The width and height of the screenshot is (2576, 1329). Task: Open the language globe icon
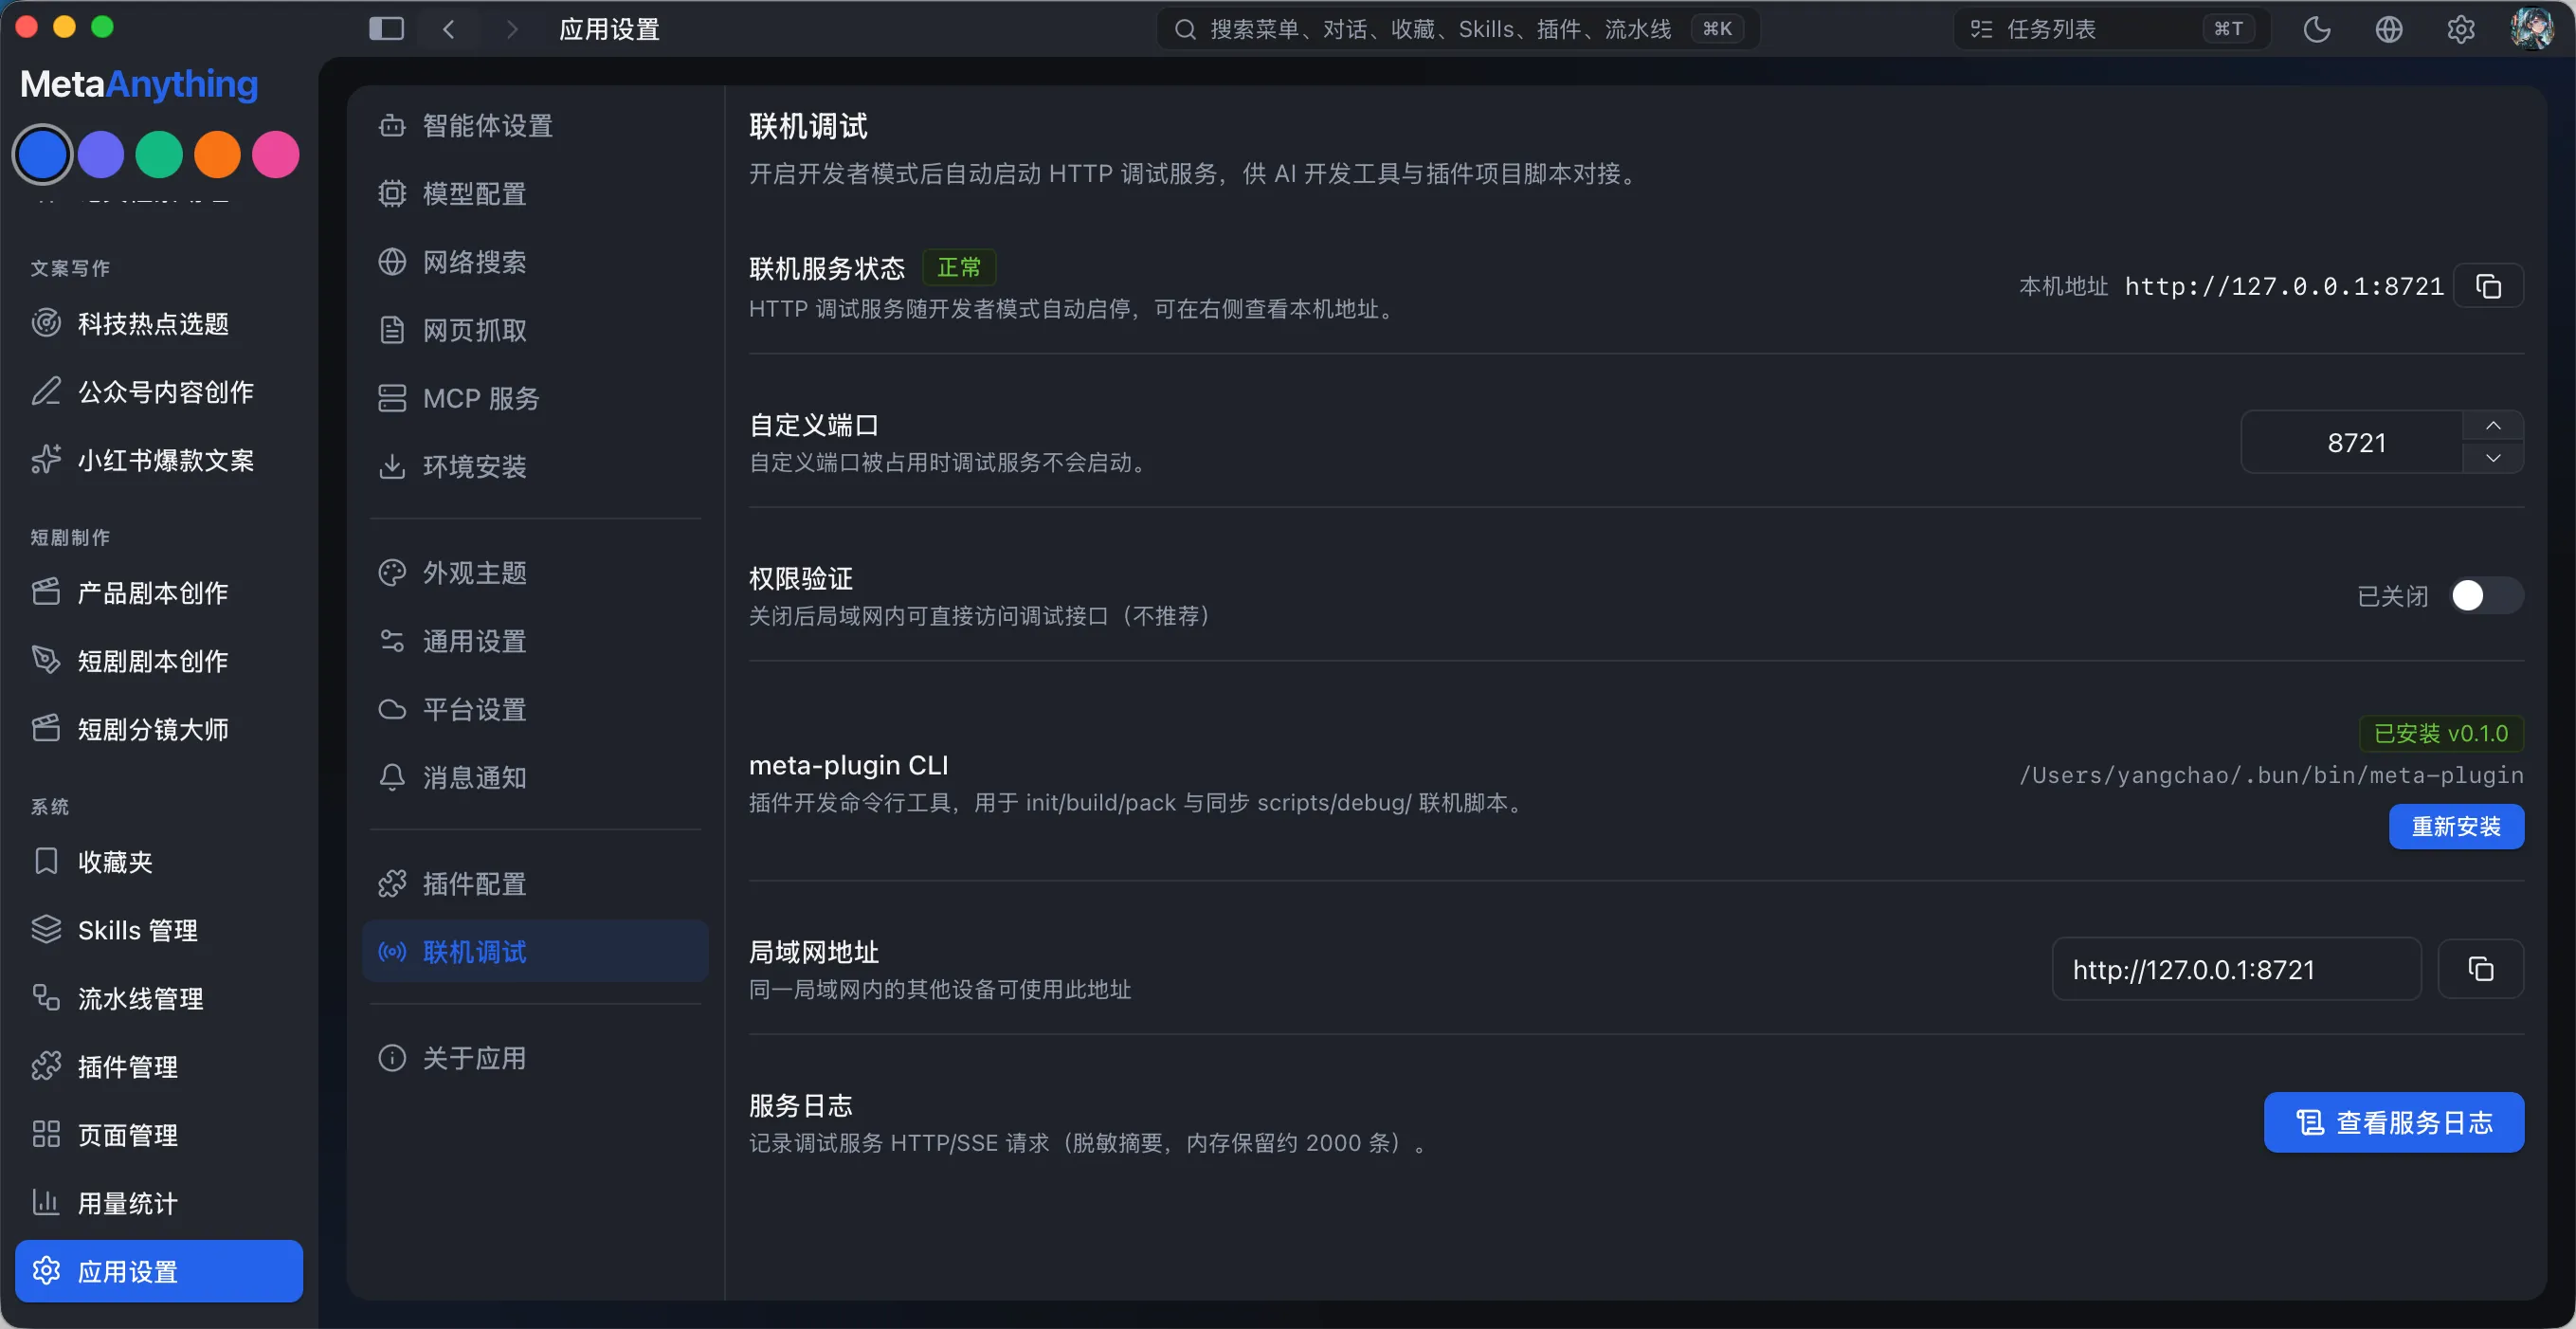pyautogui.click(x=2388, y=29)
